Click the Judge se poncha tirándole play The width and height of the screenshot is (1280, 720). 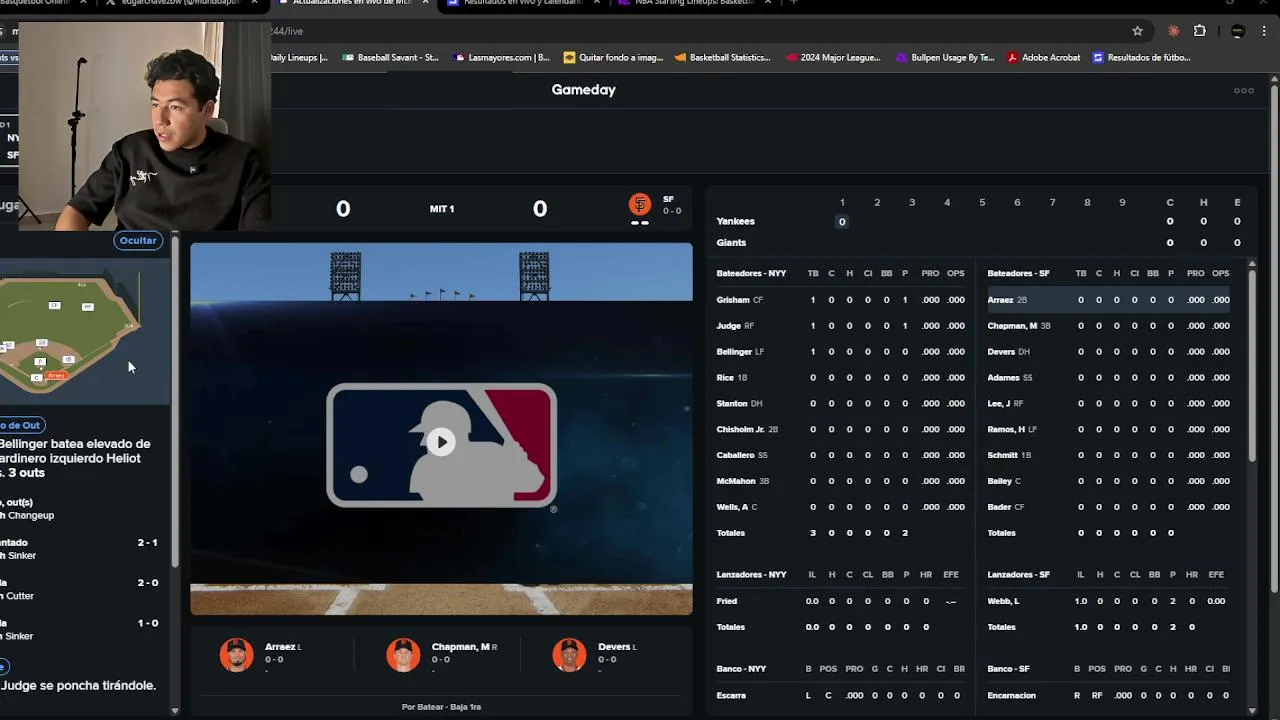[78, 686]
